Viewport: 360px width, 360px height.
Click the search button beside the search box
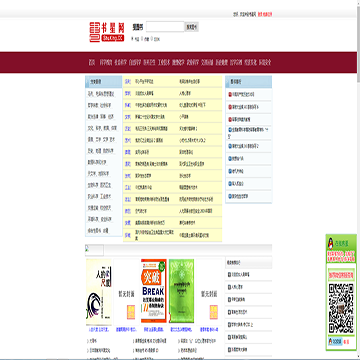pyautogui.click(x=192, y=27)
